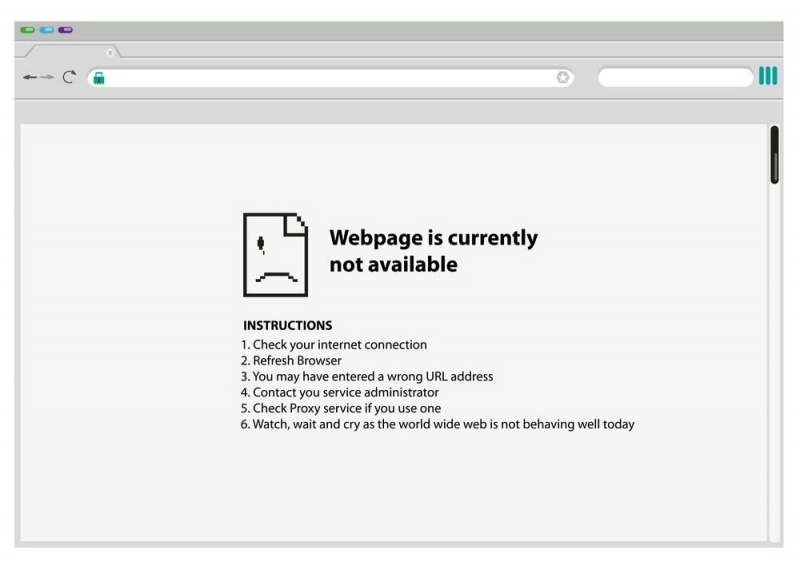Click the empty scrollbar track below thumb
This screenshot has height=565, width=800.
pyautogui.click(x=774, y=362)
